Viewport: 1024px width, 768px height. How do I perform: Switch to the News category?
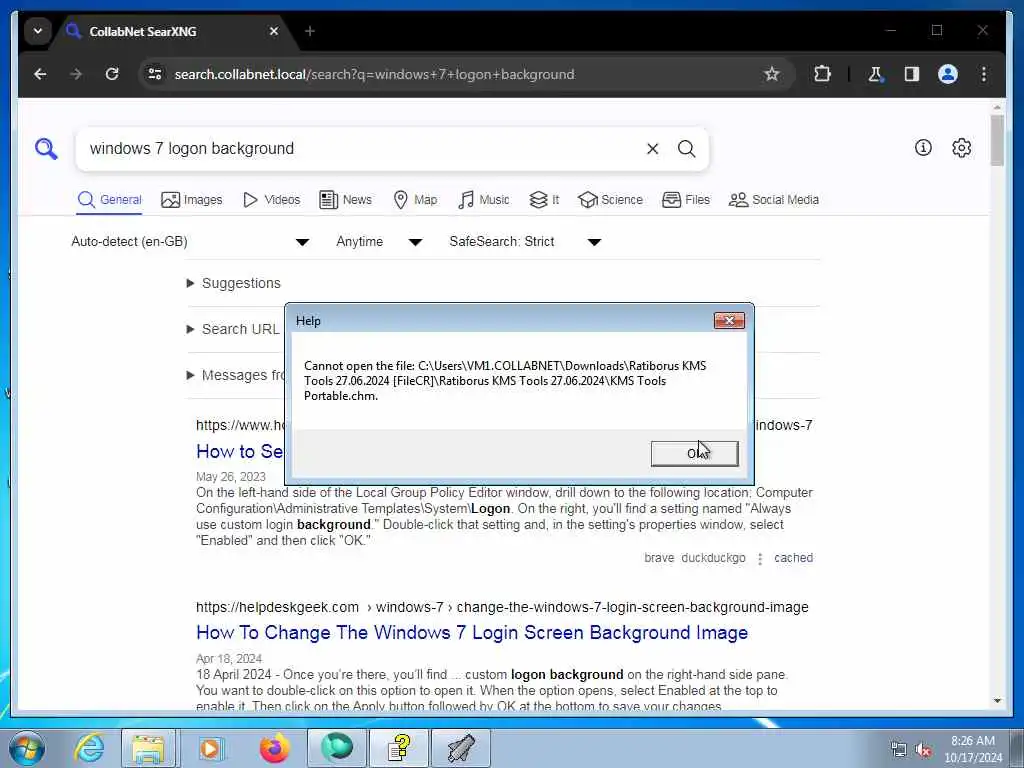(345, 200)
